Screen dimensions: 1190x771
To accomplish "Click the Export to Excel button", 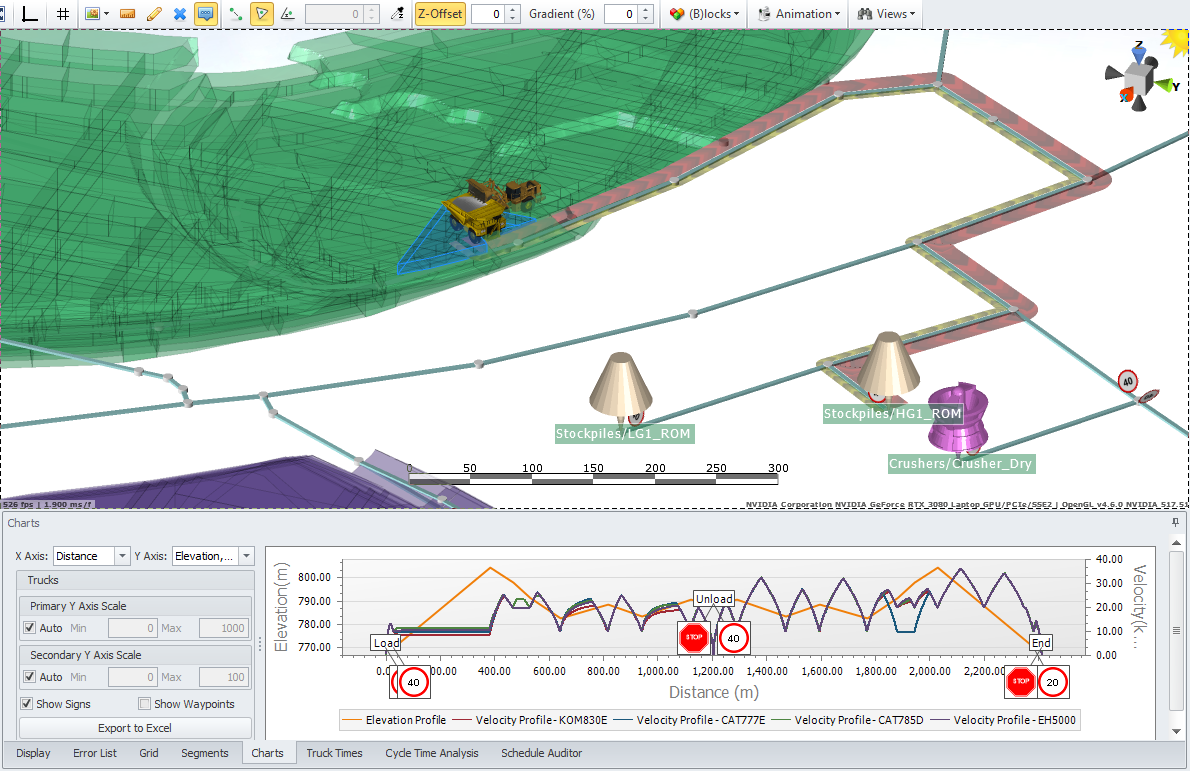I will 134,728.
